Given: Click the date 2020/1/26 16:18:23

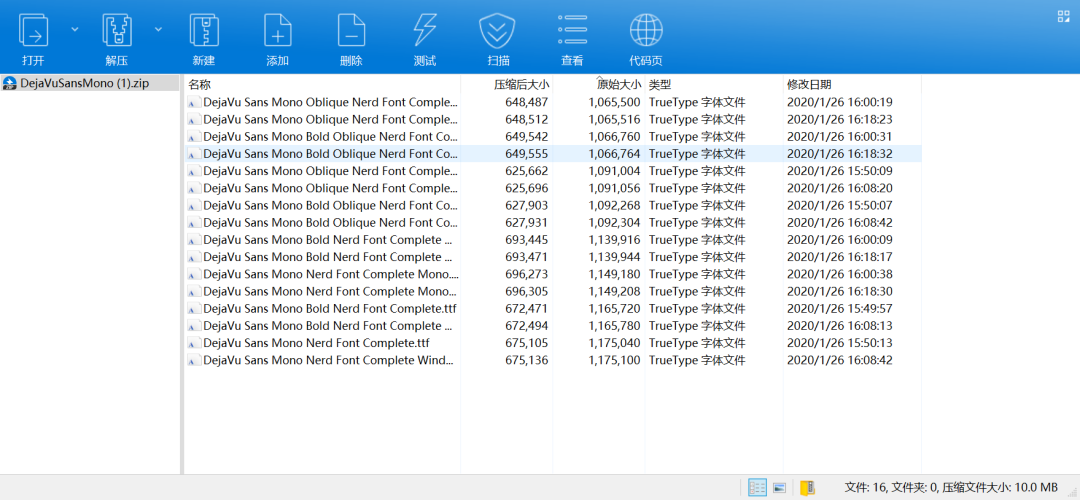Looking at the screenshot, I should pos(840,120).
